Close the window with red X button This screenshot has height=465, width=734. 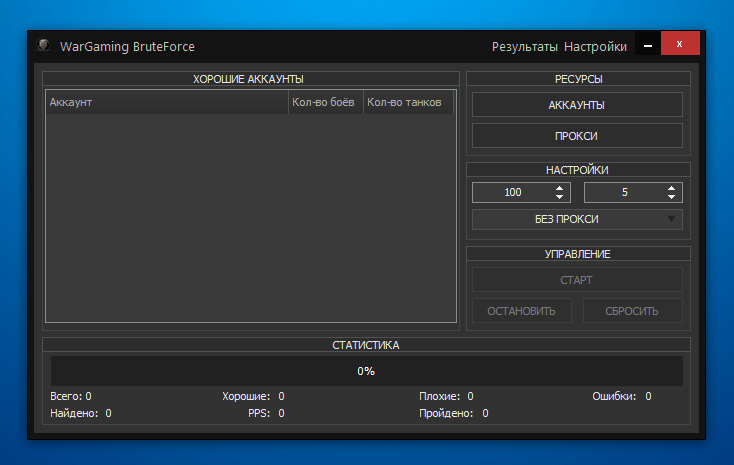point(679,45)
